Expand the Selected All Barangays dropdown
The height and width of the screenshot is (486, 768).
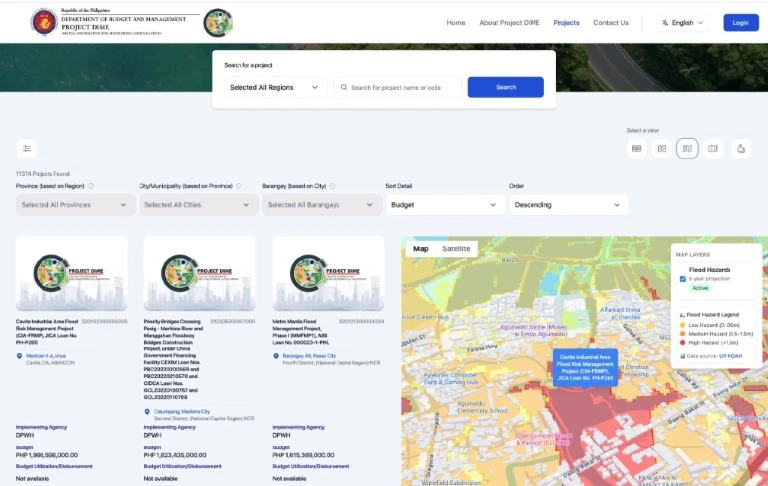322,205
